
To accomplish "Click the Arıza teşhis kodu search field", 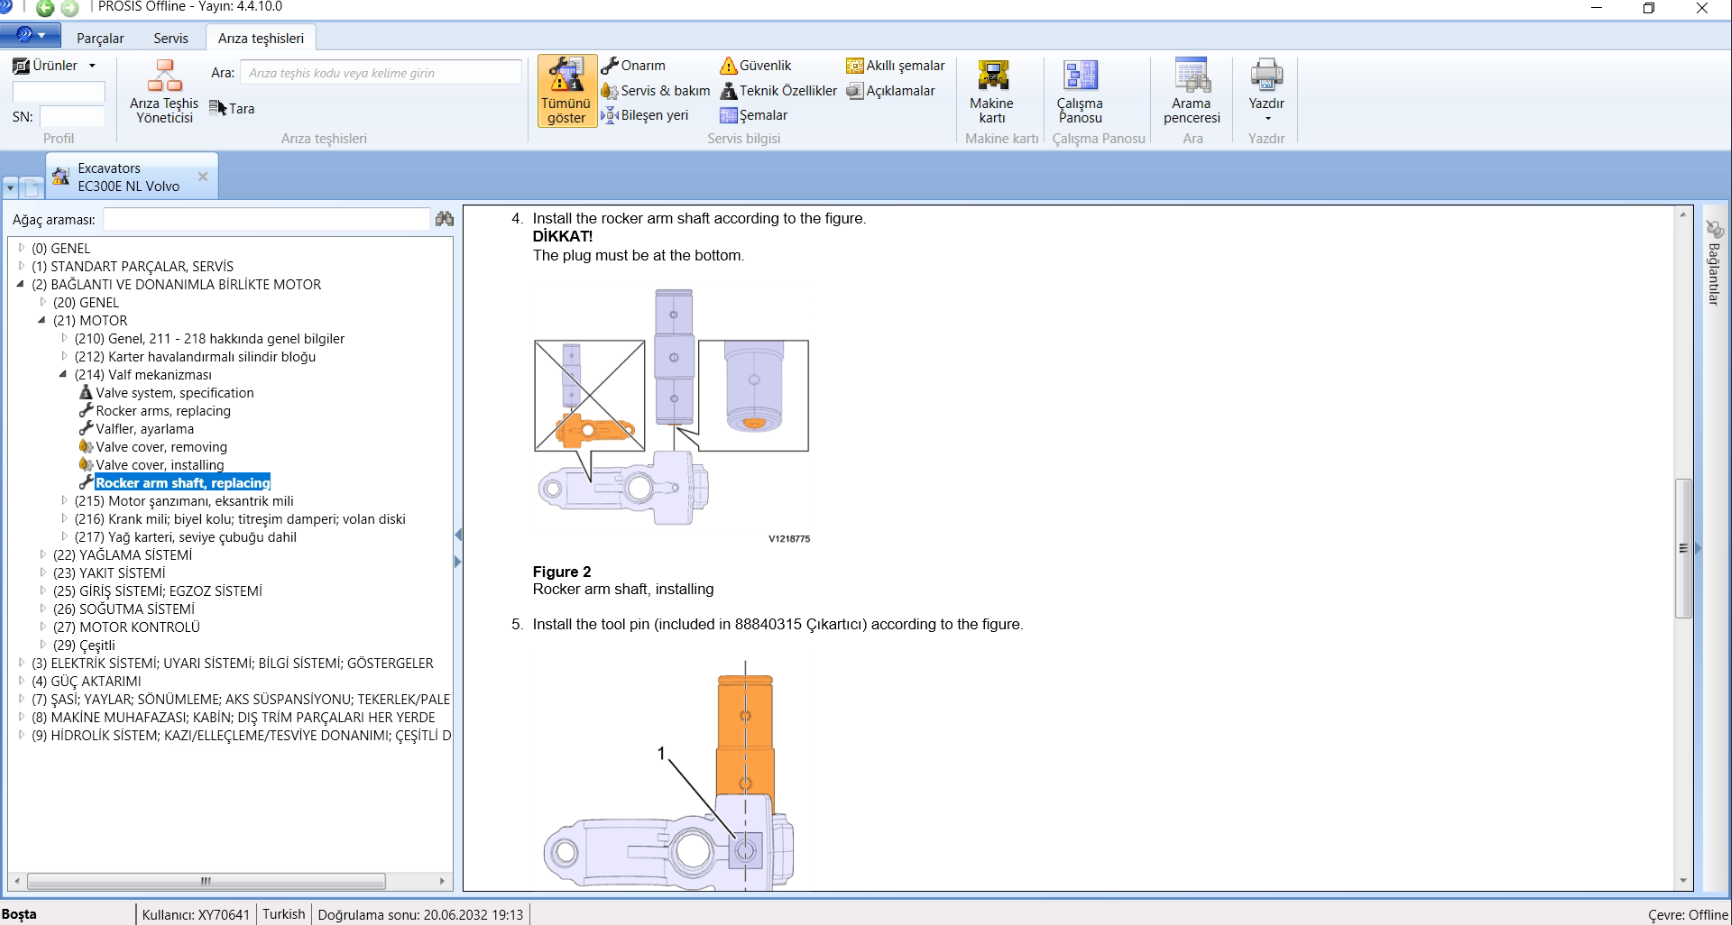I will [x=380, y=73].
